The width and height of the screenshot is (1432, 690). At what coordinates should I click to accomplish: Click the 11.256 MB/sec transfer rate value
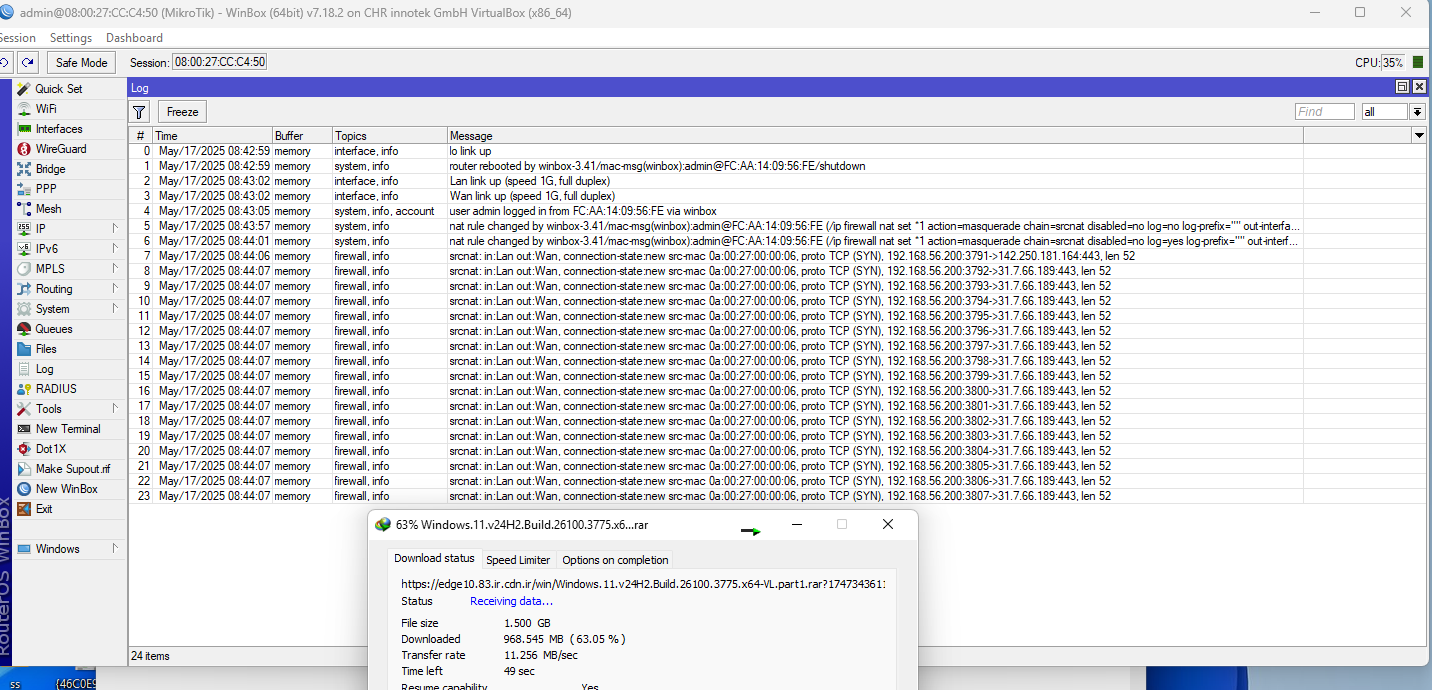(x=541, y=655)
